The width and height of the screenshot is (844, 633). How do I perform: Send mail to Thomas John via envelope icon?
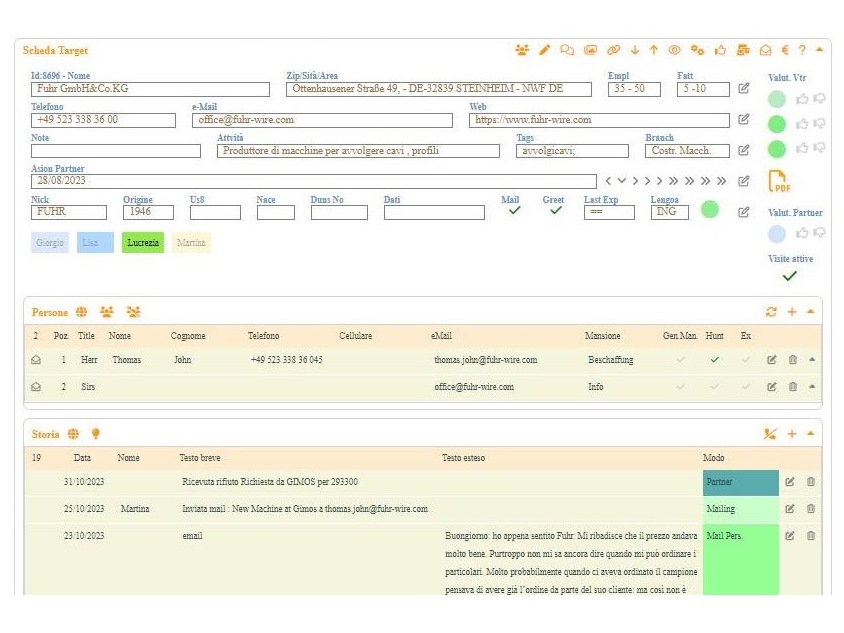pos(36,360)
